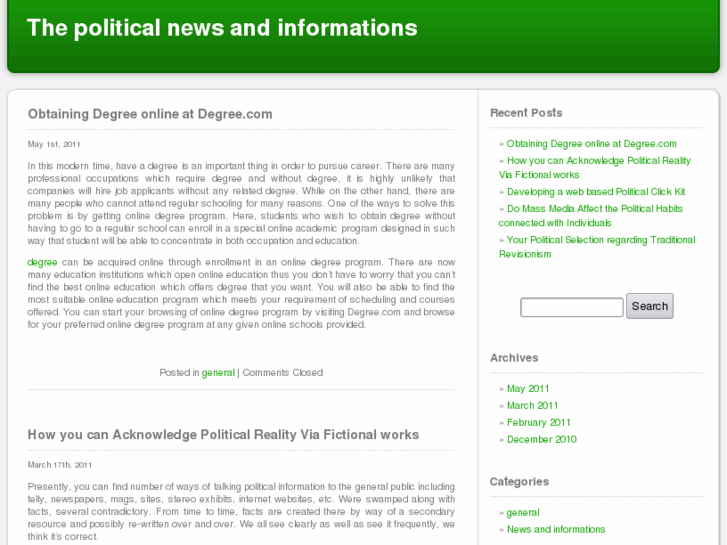Open recent post 'Developing a web based Political Click Kit'
The height and width of the screenshot is (545, 727).
tap(596, 192)
